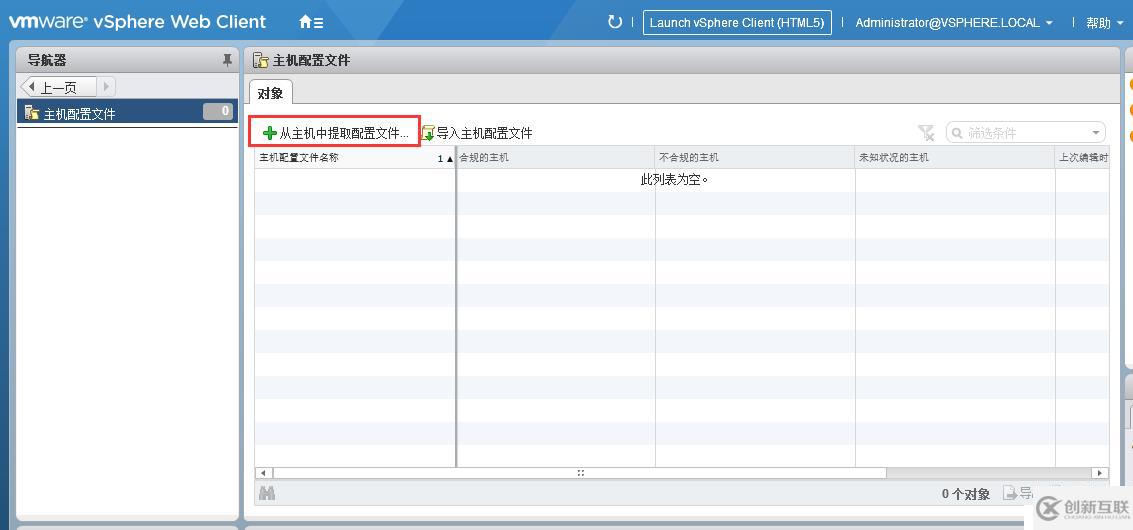
Task: Open the 帮助 help menu
Action: point(1103,23)
